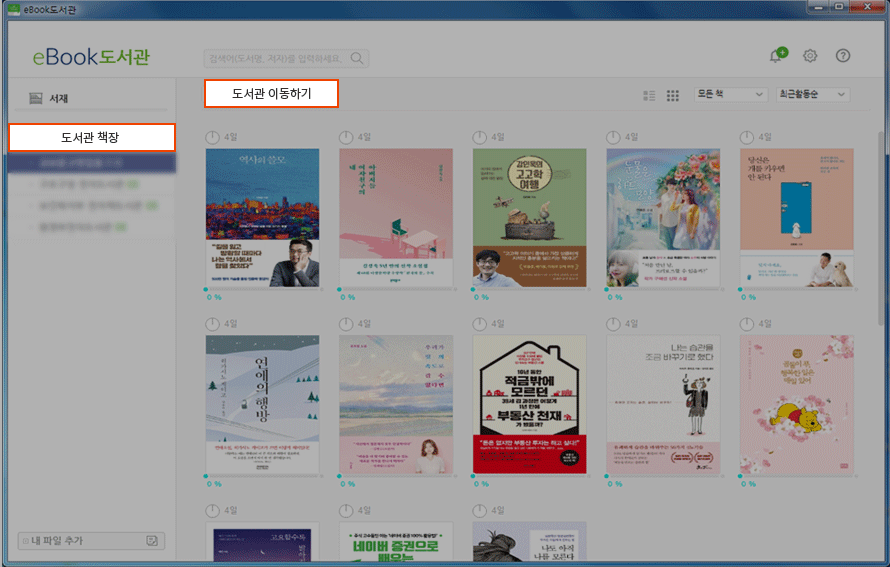Viewport: 890px width, 567px height.
Task: Open the notifications bell icon
Action: (776, 56)
